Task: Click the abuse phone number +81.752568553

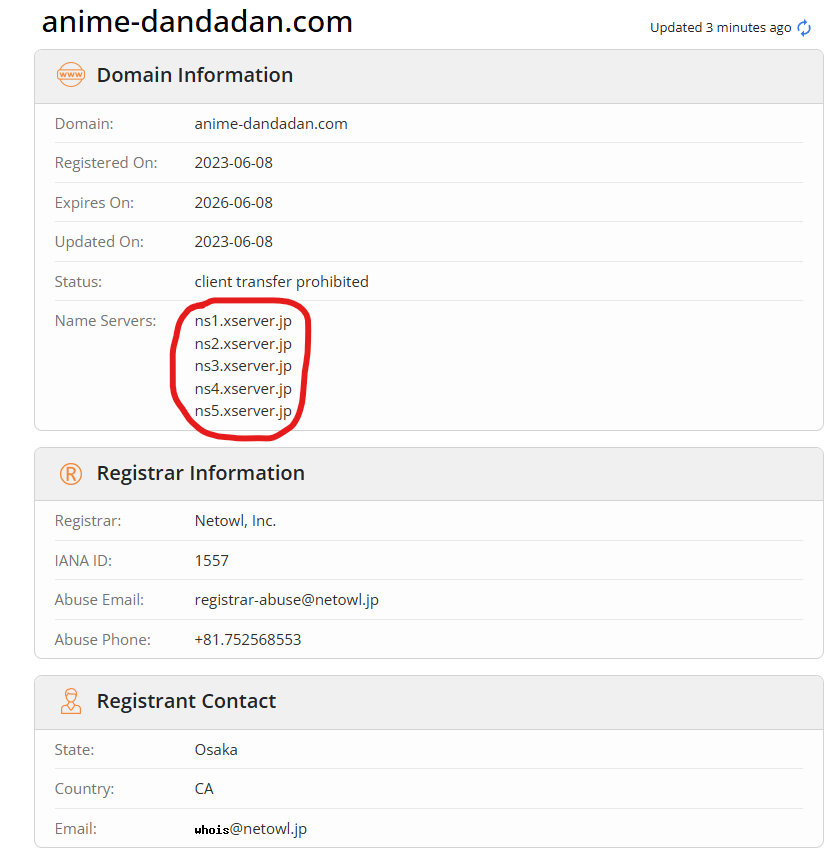Action: [247, 639]
